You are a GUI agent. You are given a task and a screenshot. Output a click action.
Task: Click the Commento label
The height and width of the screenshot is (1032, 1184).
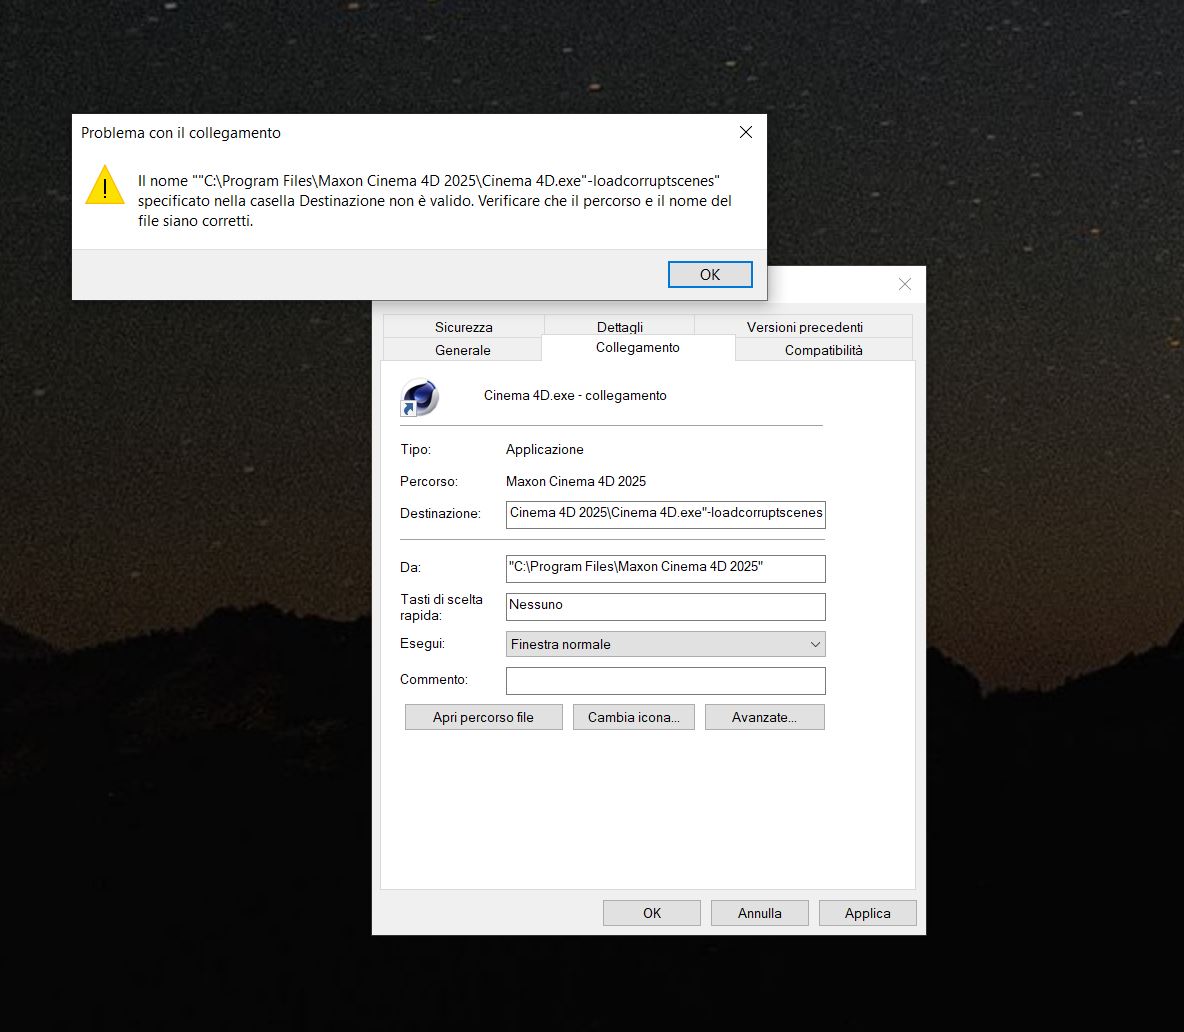pyautogui.click(x=434, y=679)
